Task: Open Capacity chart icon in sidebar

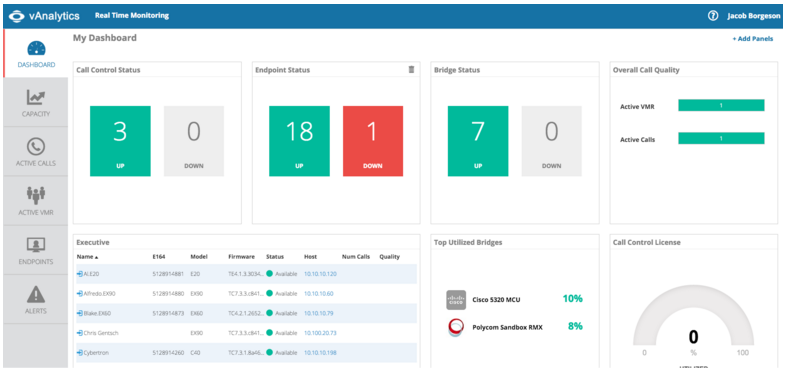Action: tap(36, 98)
